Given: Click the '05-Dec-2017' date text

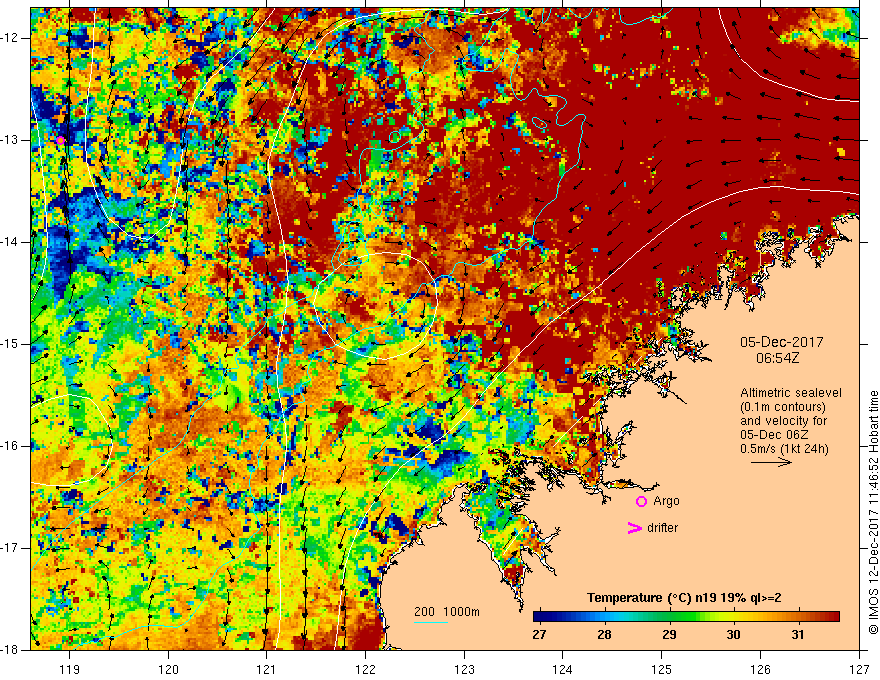Looking at the screenshot, I should 781,342.
